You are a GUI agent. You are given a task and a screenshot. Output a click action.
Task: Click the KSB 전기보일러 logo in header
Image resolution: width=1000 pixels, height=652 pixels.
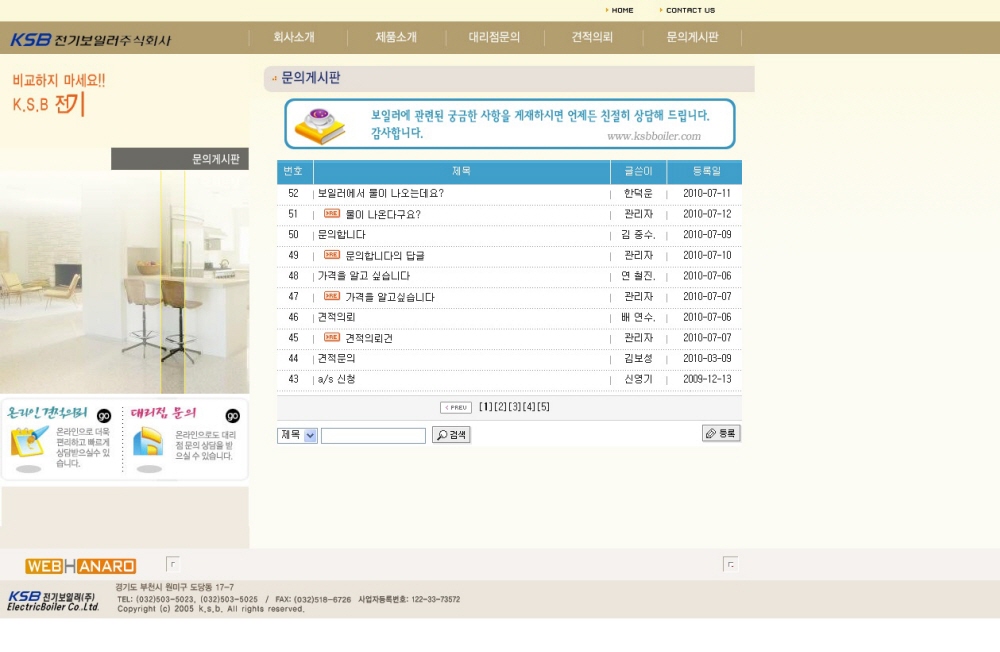point(90,40)
